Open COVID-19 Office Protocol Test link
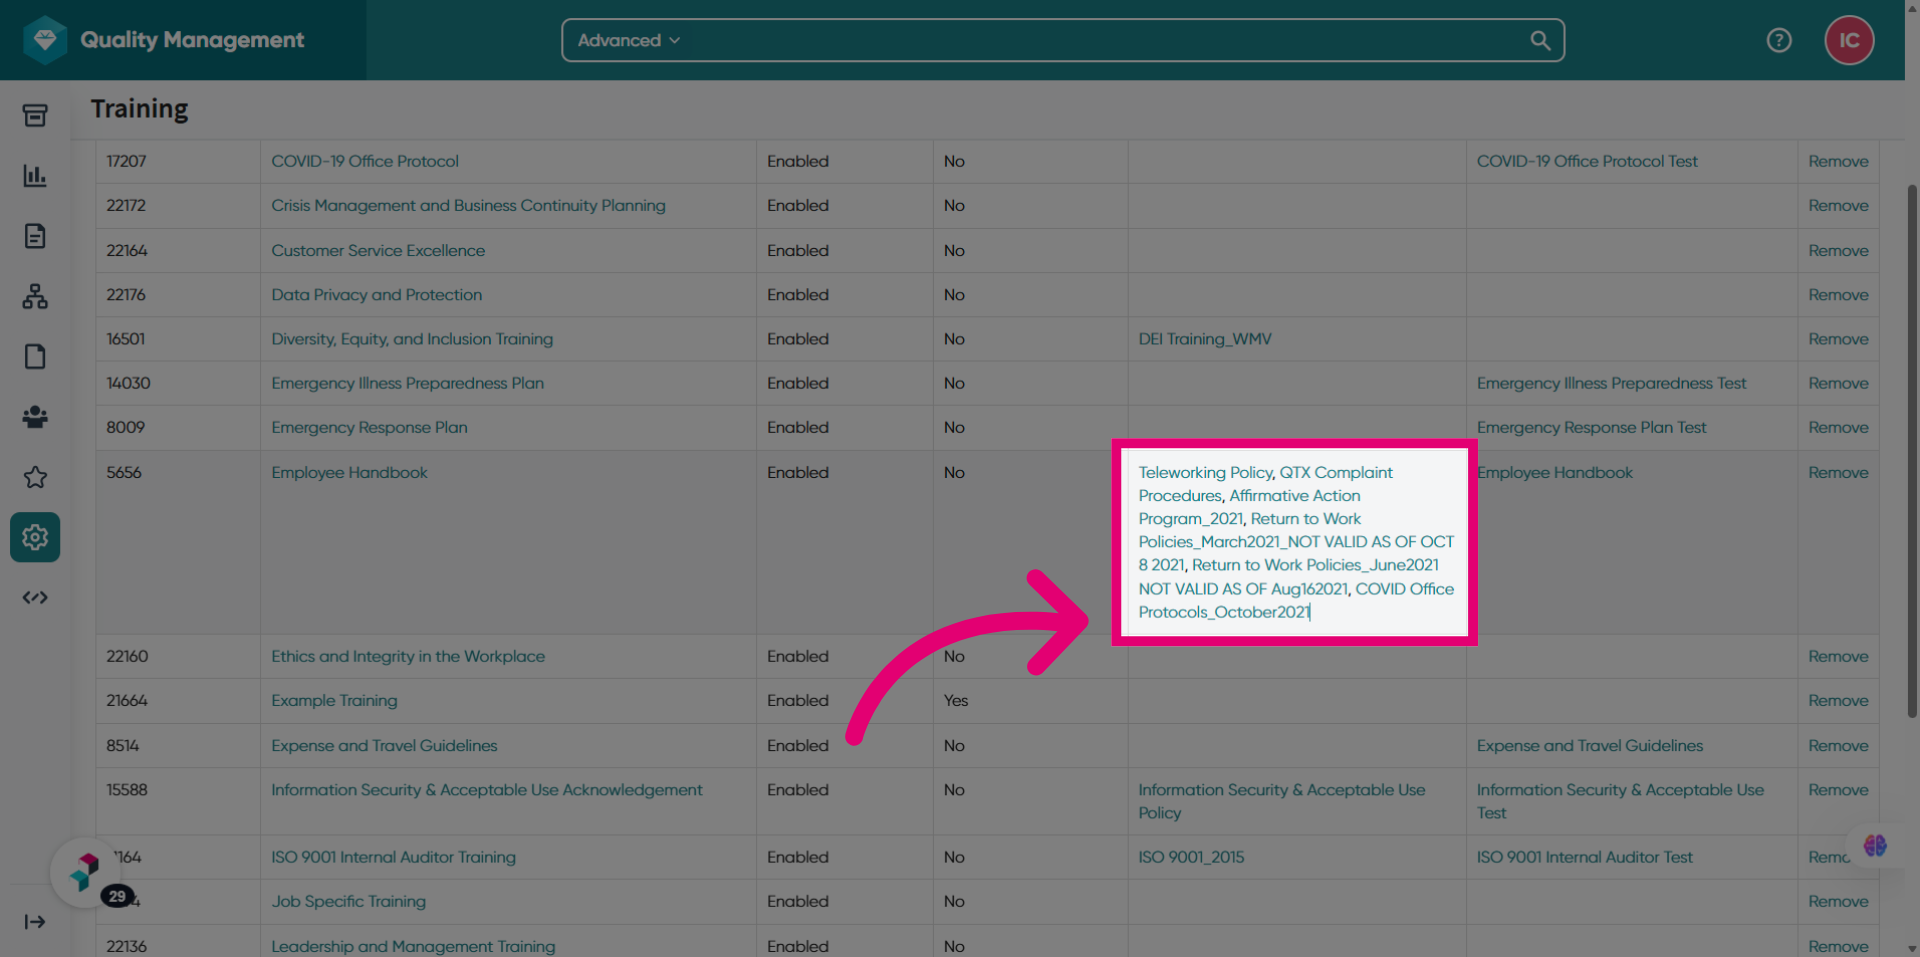The image size is (1920, 957). coord(1587,161)
